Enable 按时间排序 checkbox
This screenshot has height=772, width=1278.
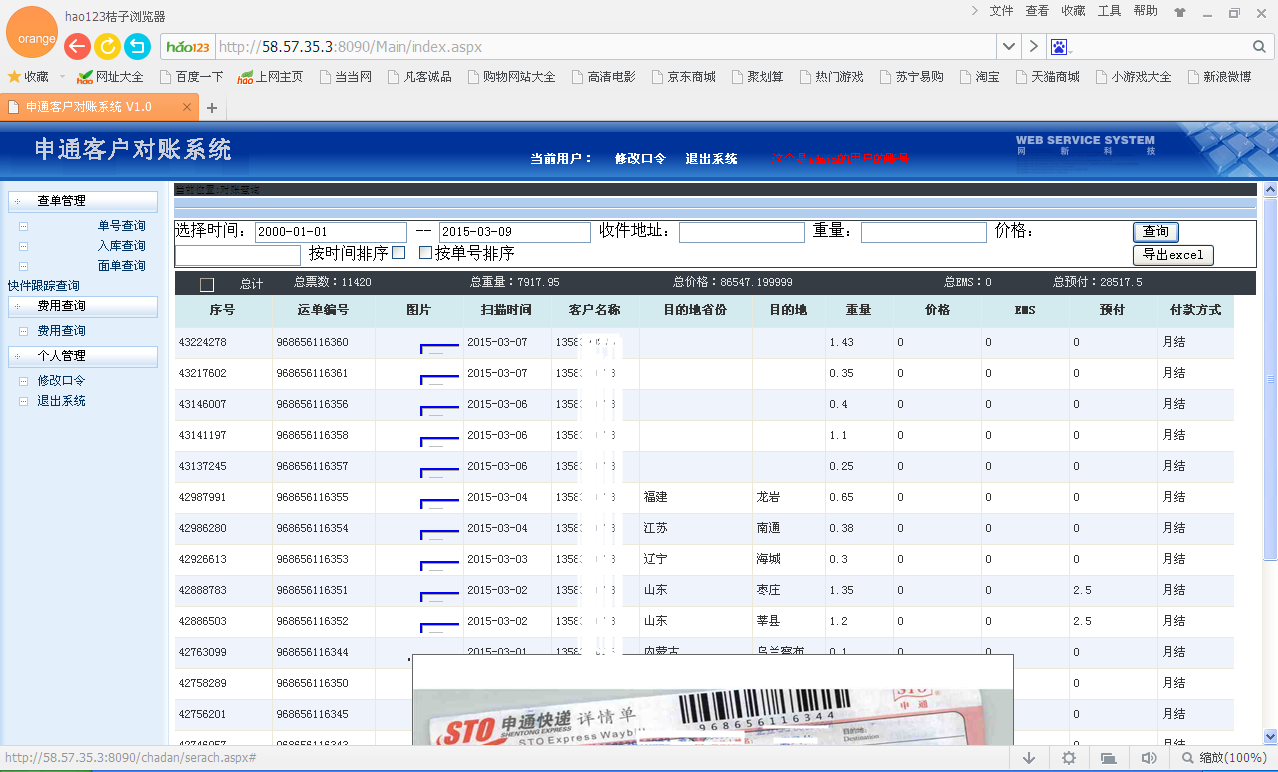[x=398, y=253]
